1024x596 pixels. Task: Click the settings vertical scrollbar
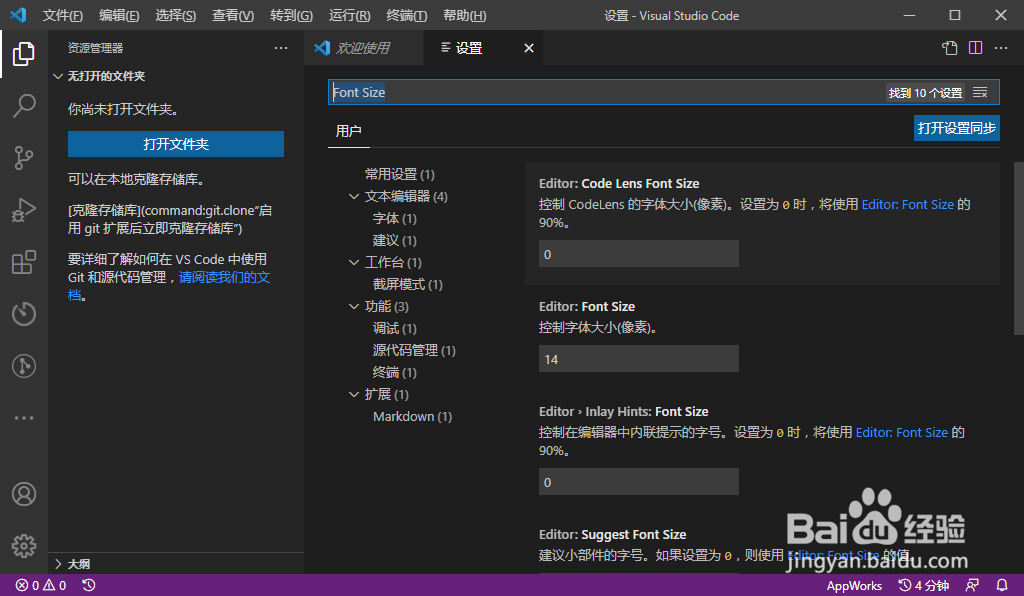[x=1019, y=248]
